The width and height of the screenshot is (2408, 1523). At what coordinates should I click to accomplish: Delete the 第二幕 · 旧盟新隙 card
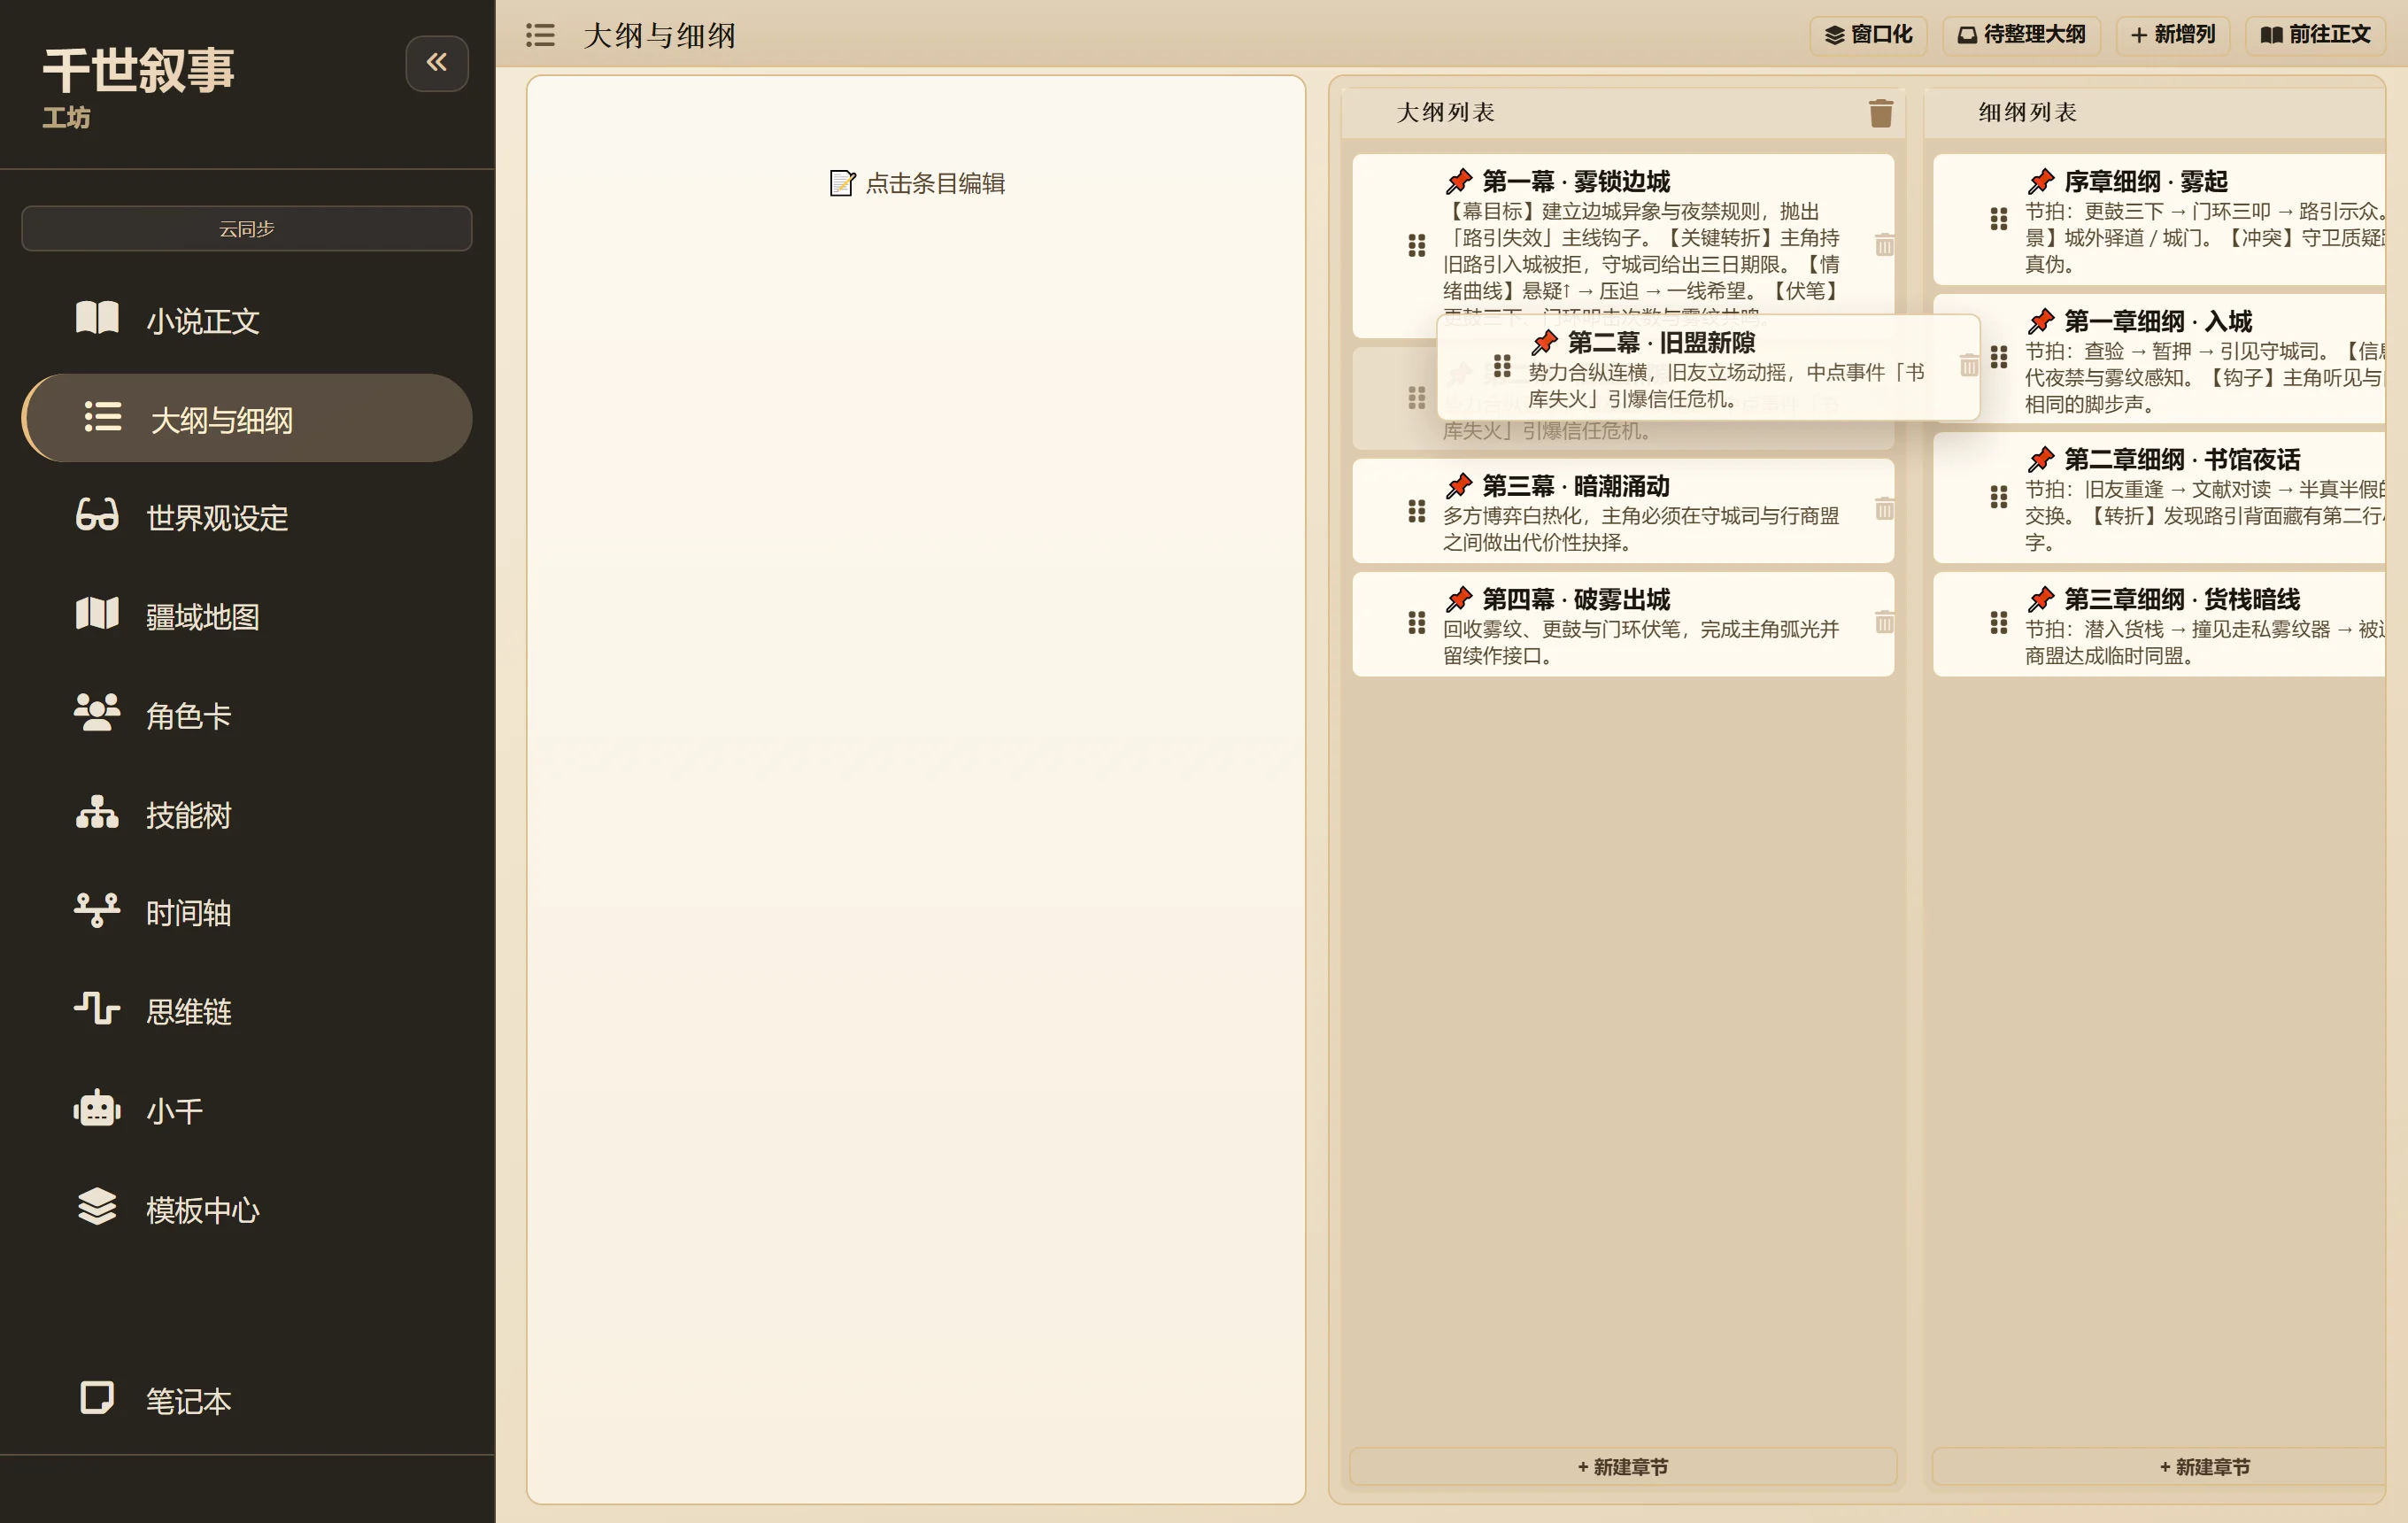click(1969, 366)
